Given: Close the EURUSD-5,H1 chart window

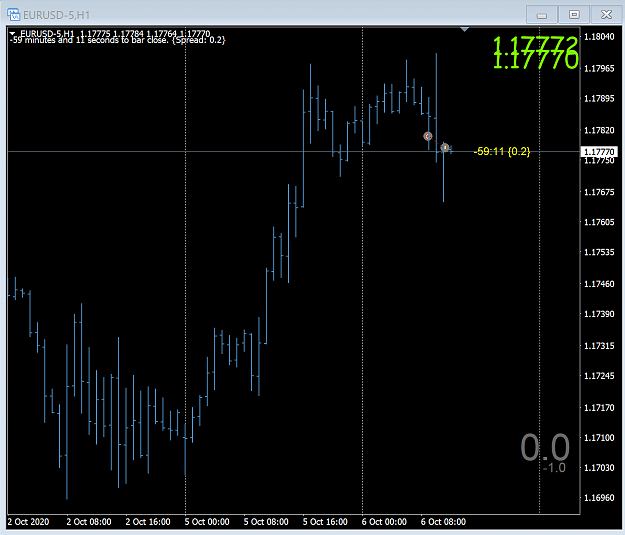Looking at the screenshot, I should [x=606, y=15].
